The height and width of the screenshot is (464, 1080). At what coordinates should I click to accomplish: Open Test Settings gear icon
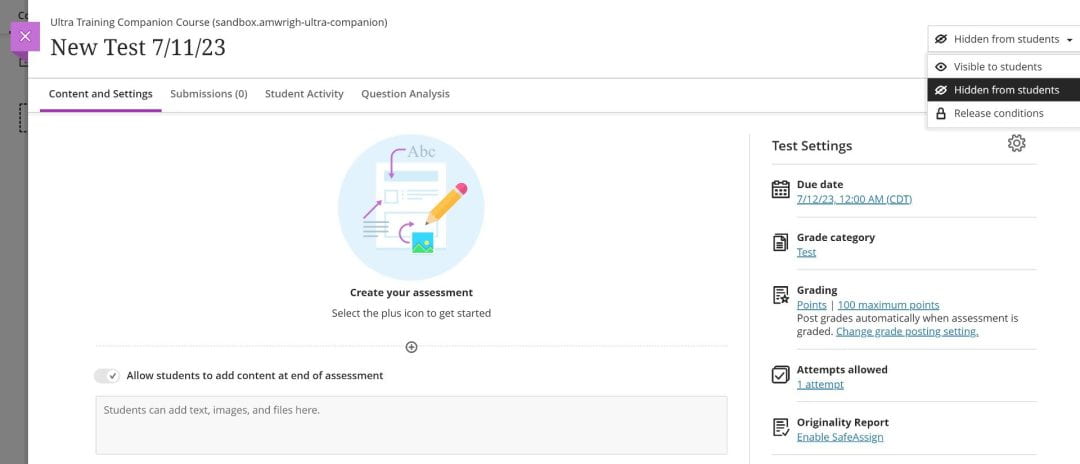1016,143
